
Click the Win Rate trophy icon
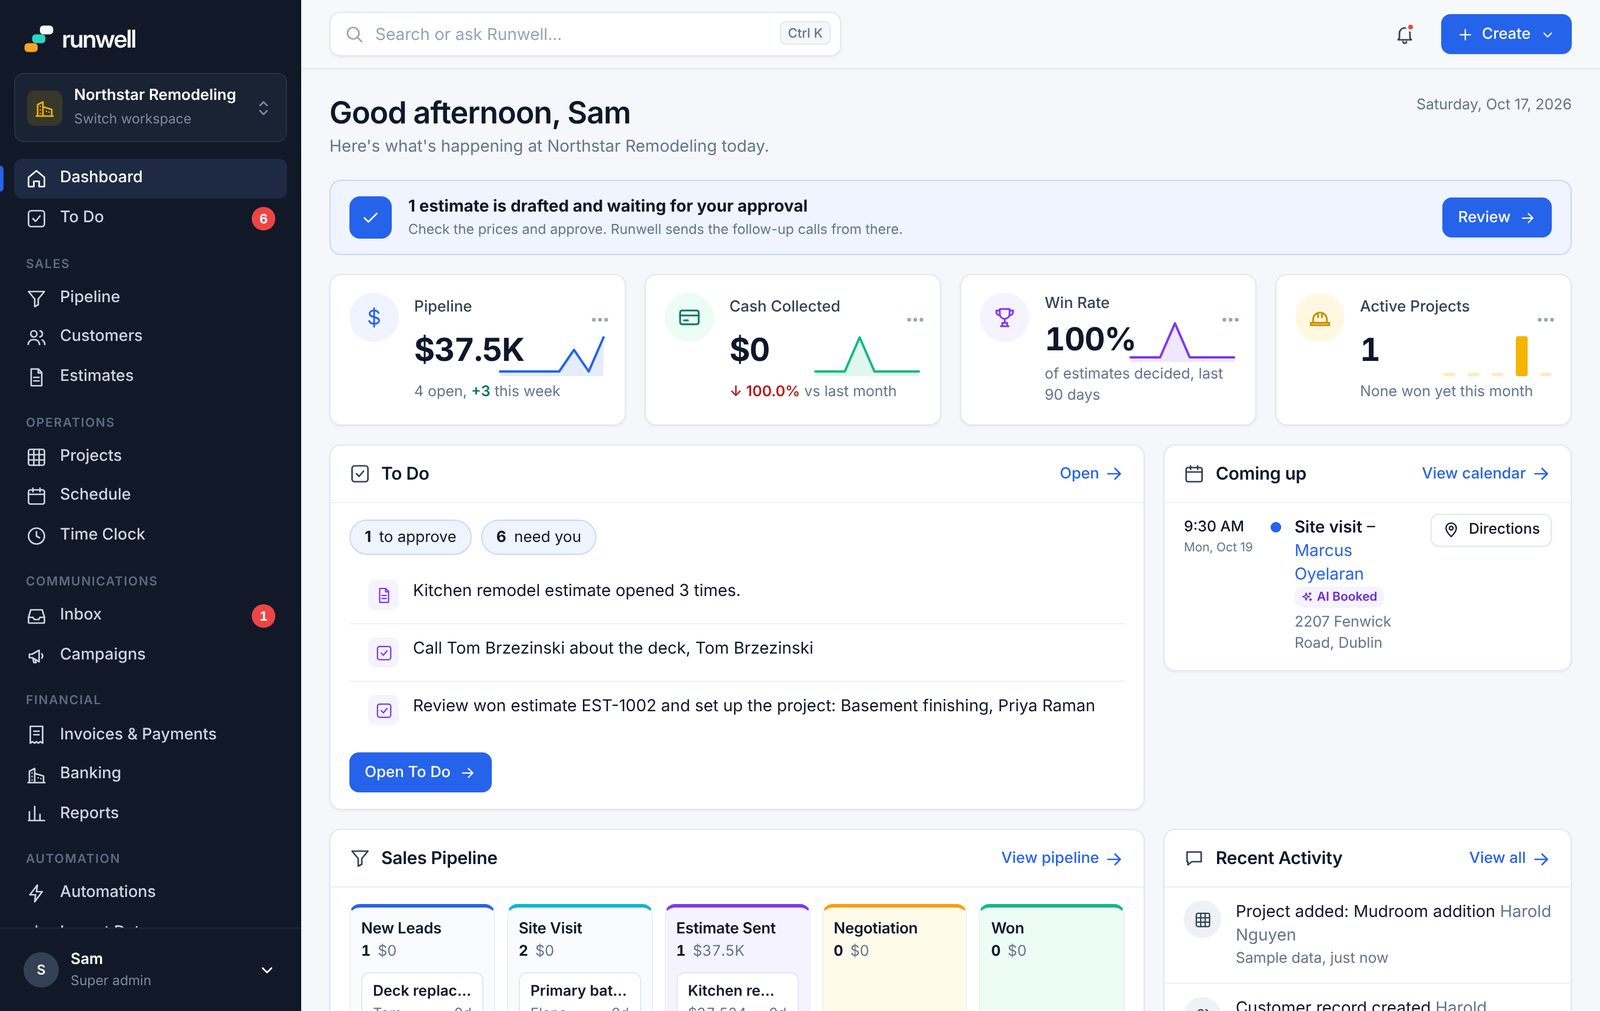coord(1004,318)
